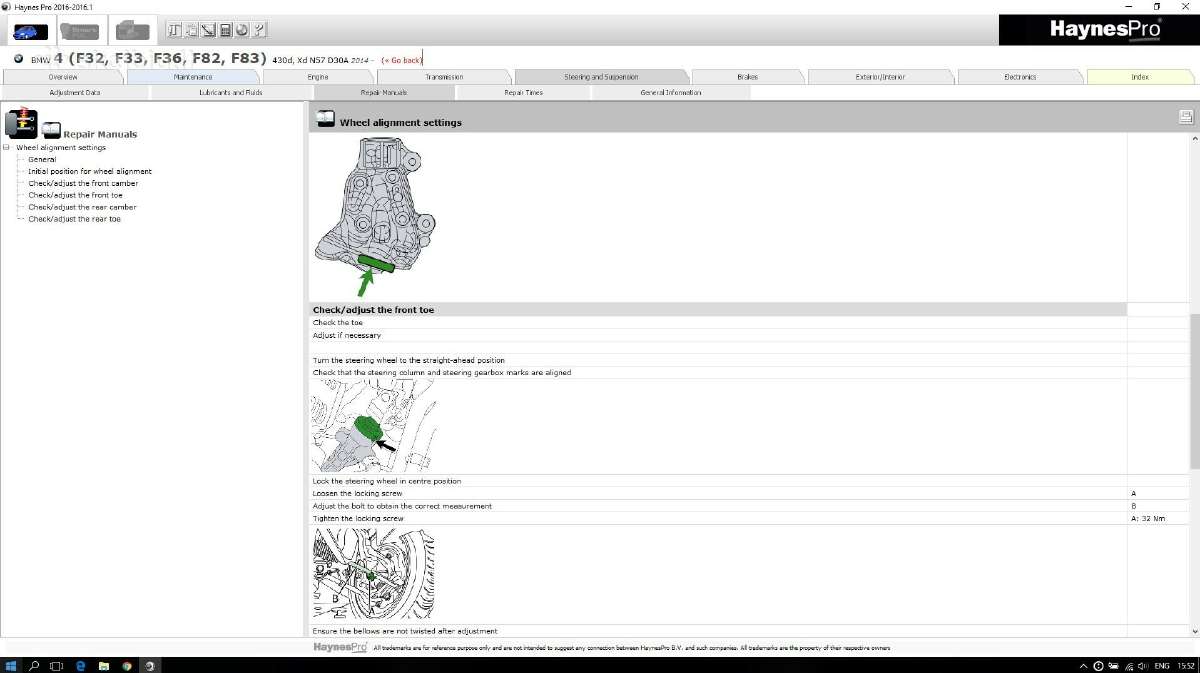Screen dimensions: 1200x673
Task: Click scrollbar down arrow in content pane
Action: [x=1194, y=631]
